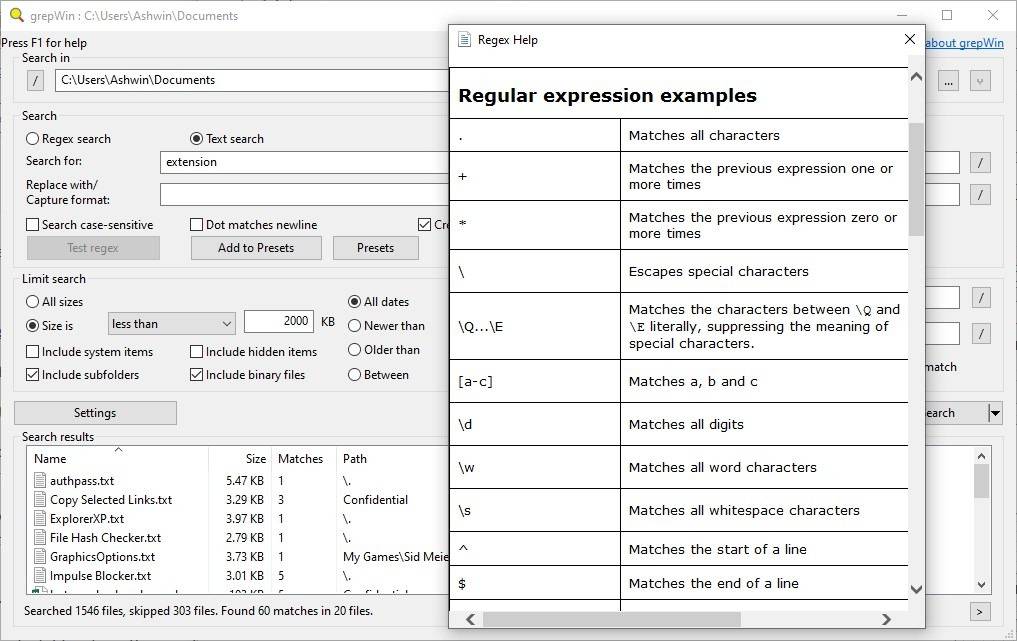Image resolution: width=1017 pixels, height=641 pixels.
Task: Click the Matches all whitespace characters row
Action: 678,511
